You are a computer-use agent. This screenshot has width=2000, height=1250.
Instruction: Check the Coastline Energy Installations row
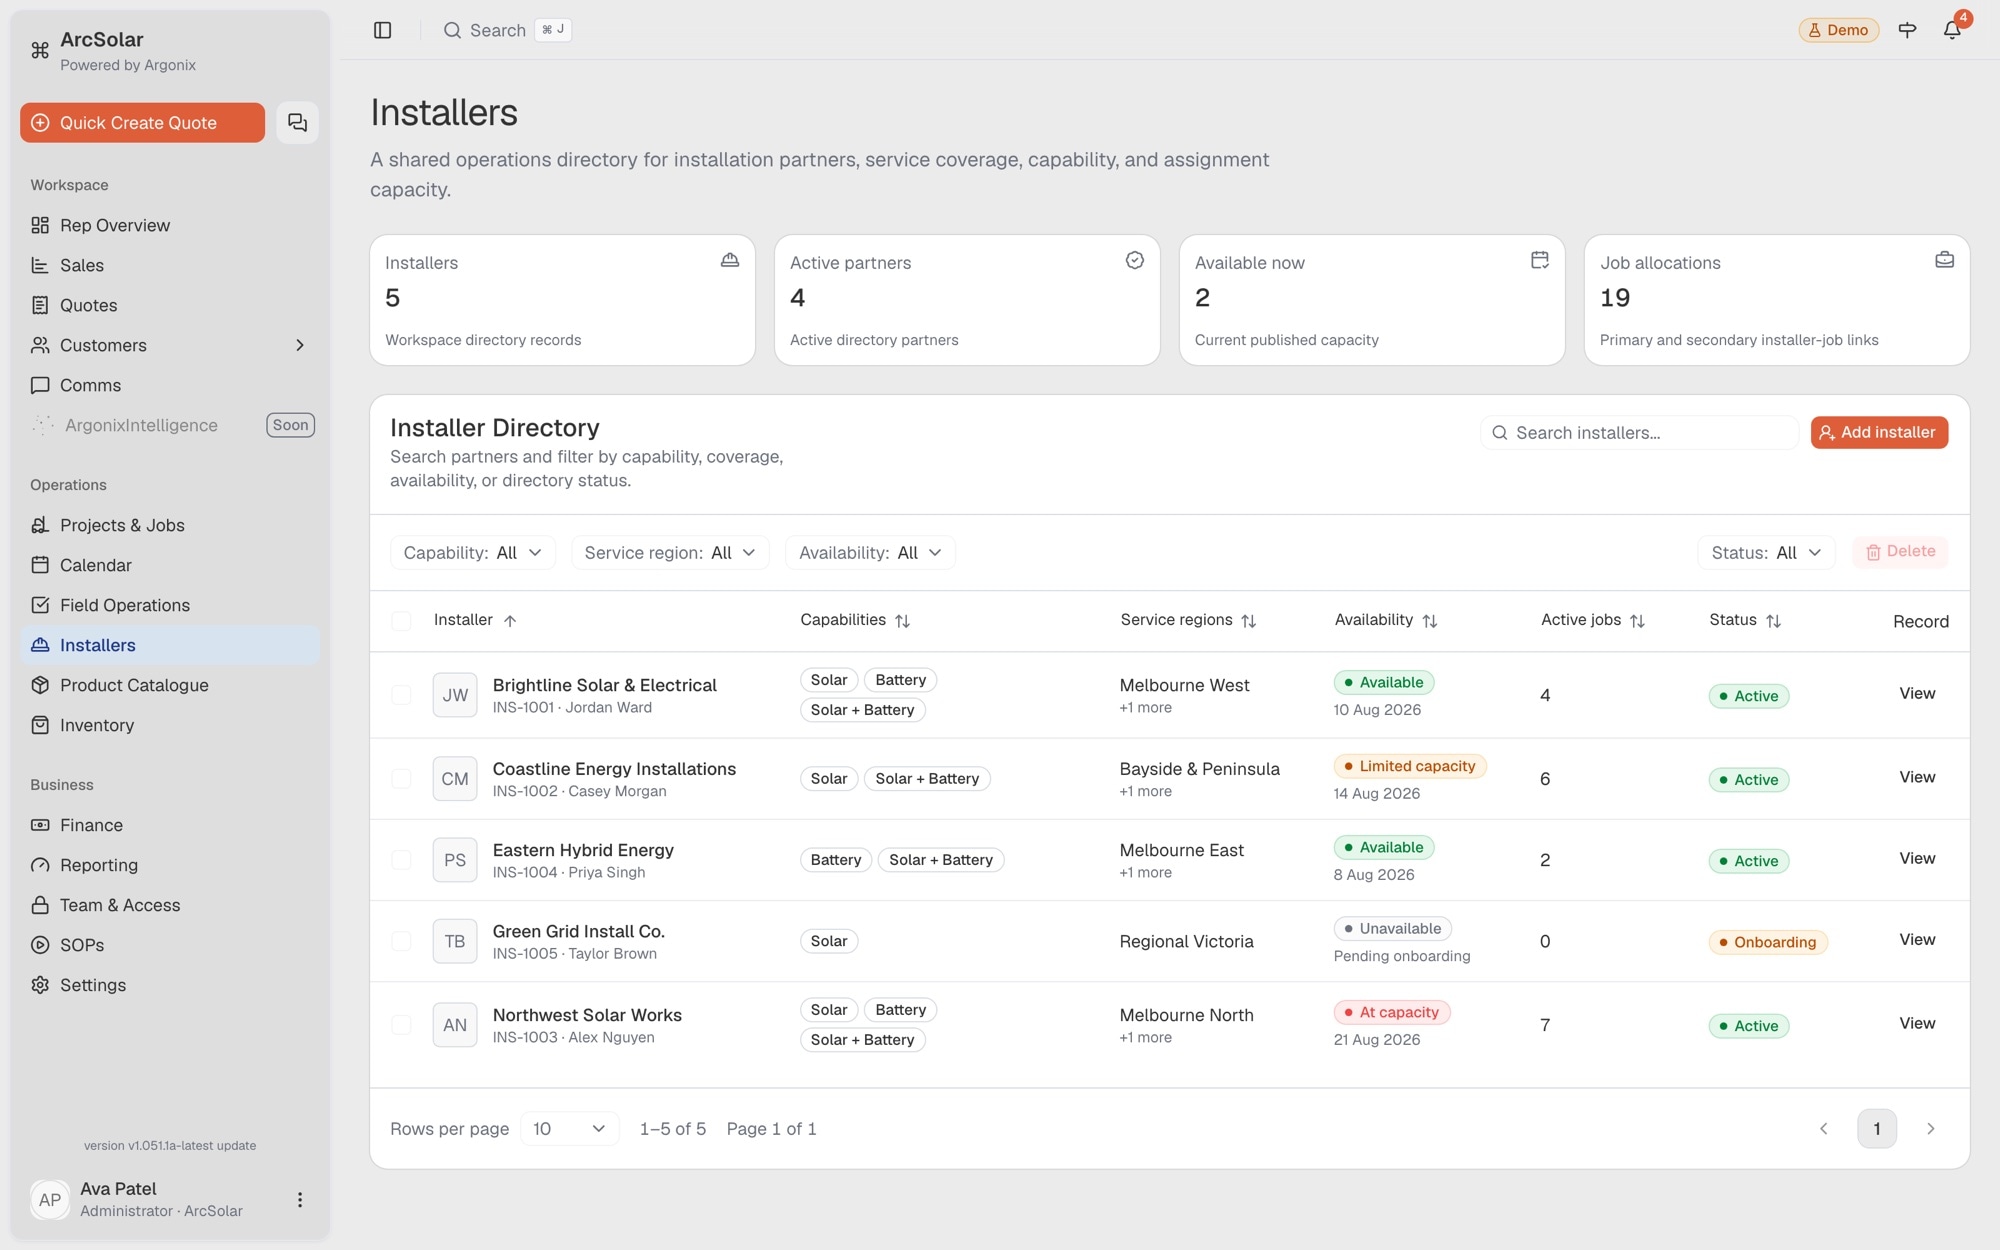point(401,779)
